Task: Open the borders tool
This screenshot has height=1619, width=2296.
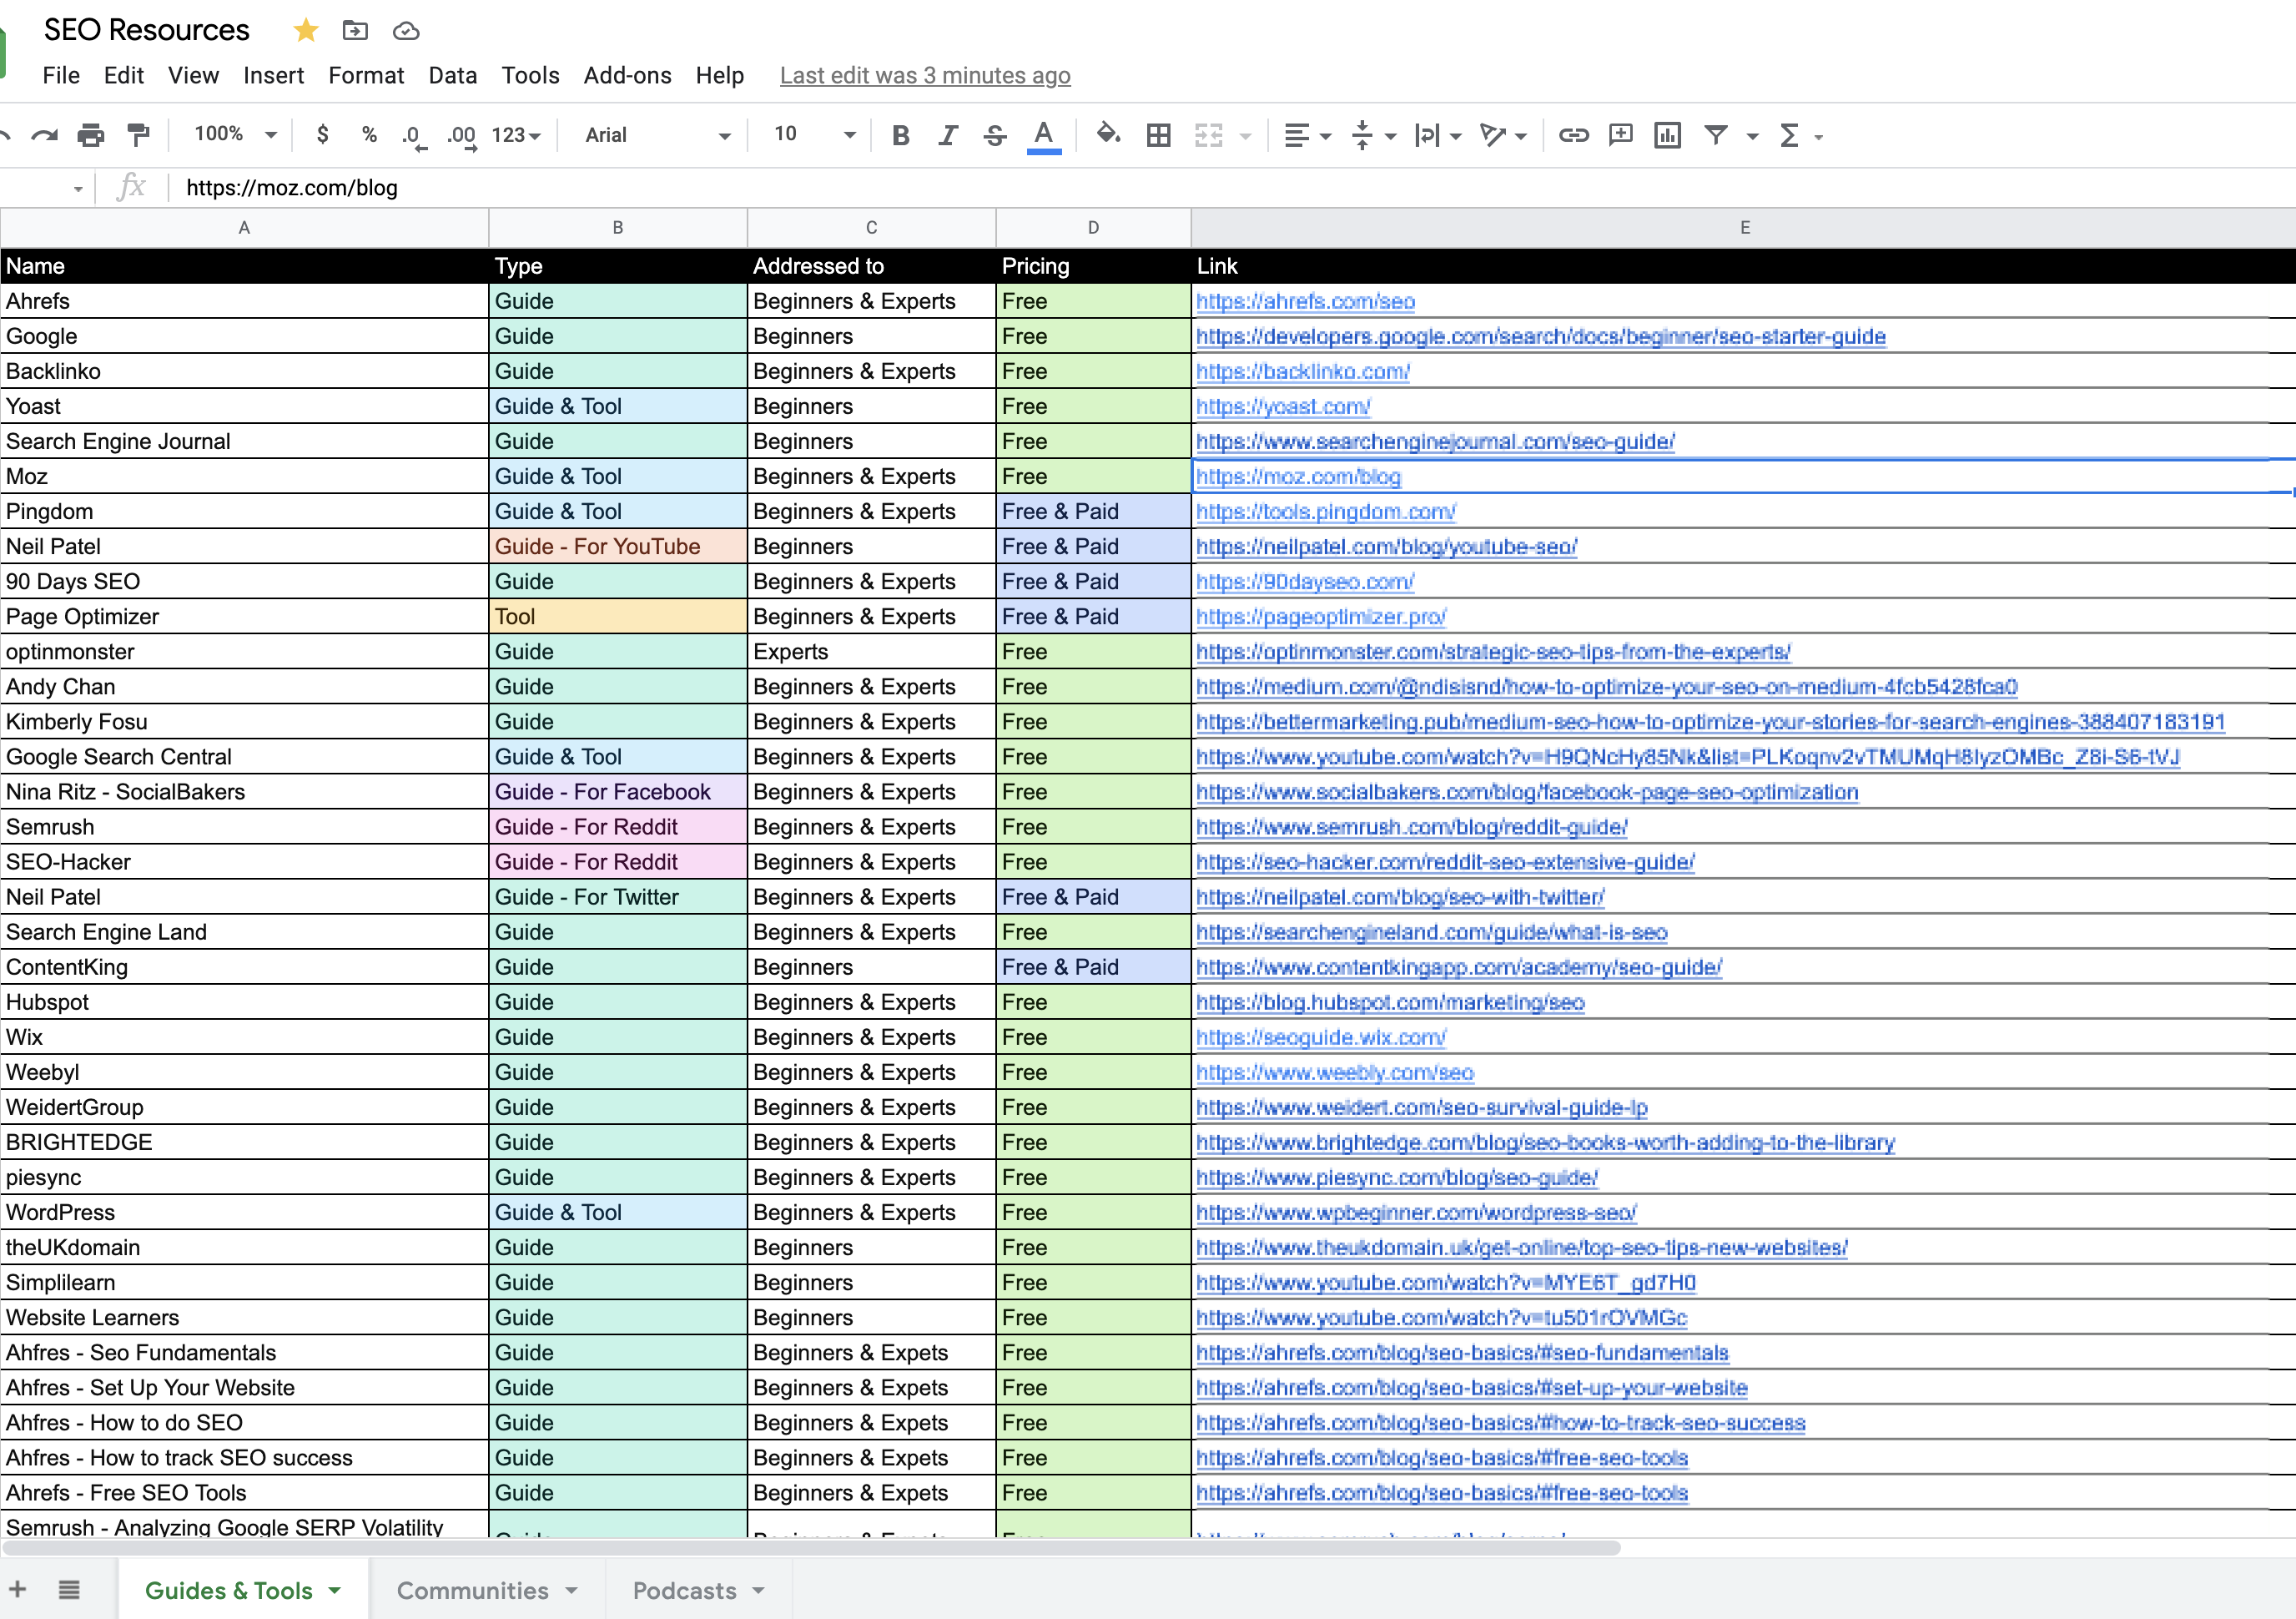Action: pos(1158,135)
